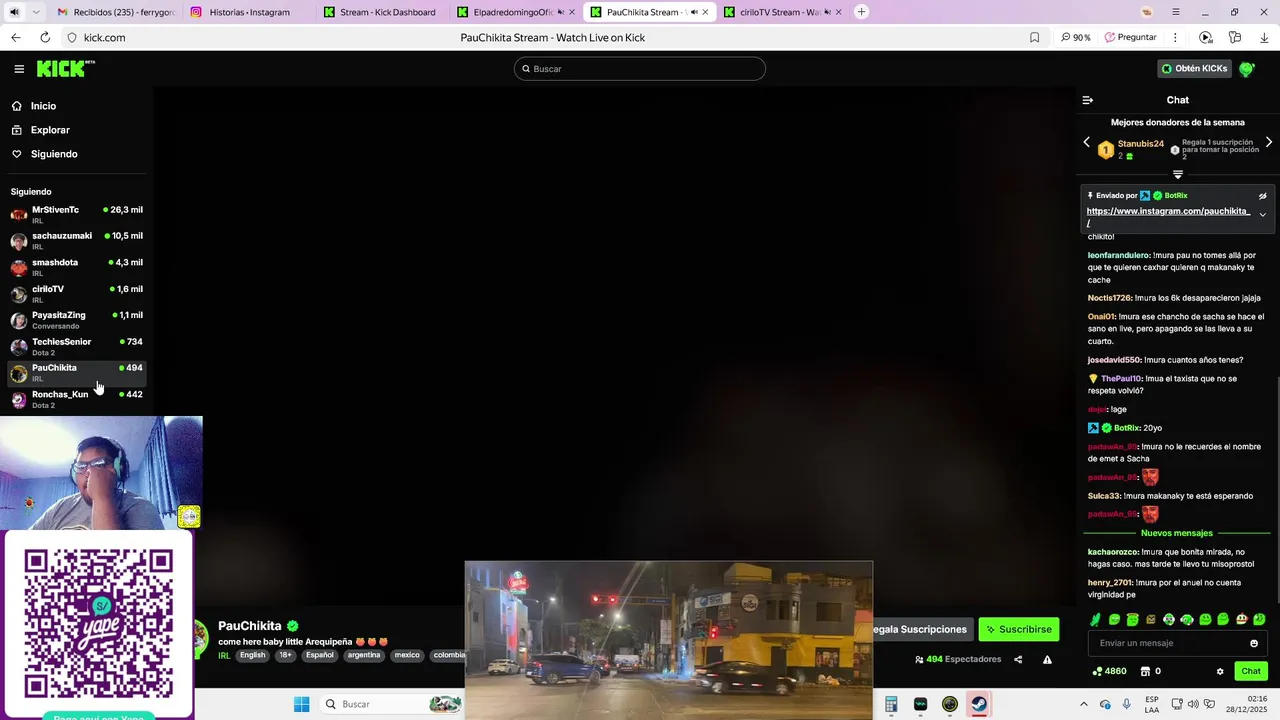Show next top donor arrow

(x=1269, y=142)
